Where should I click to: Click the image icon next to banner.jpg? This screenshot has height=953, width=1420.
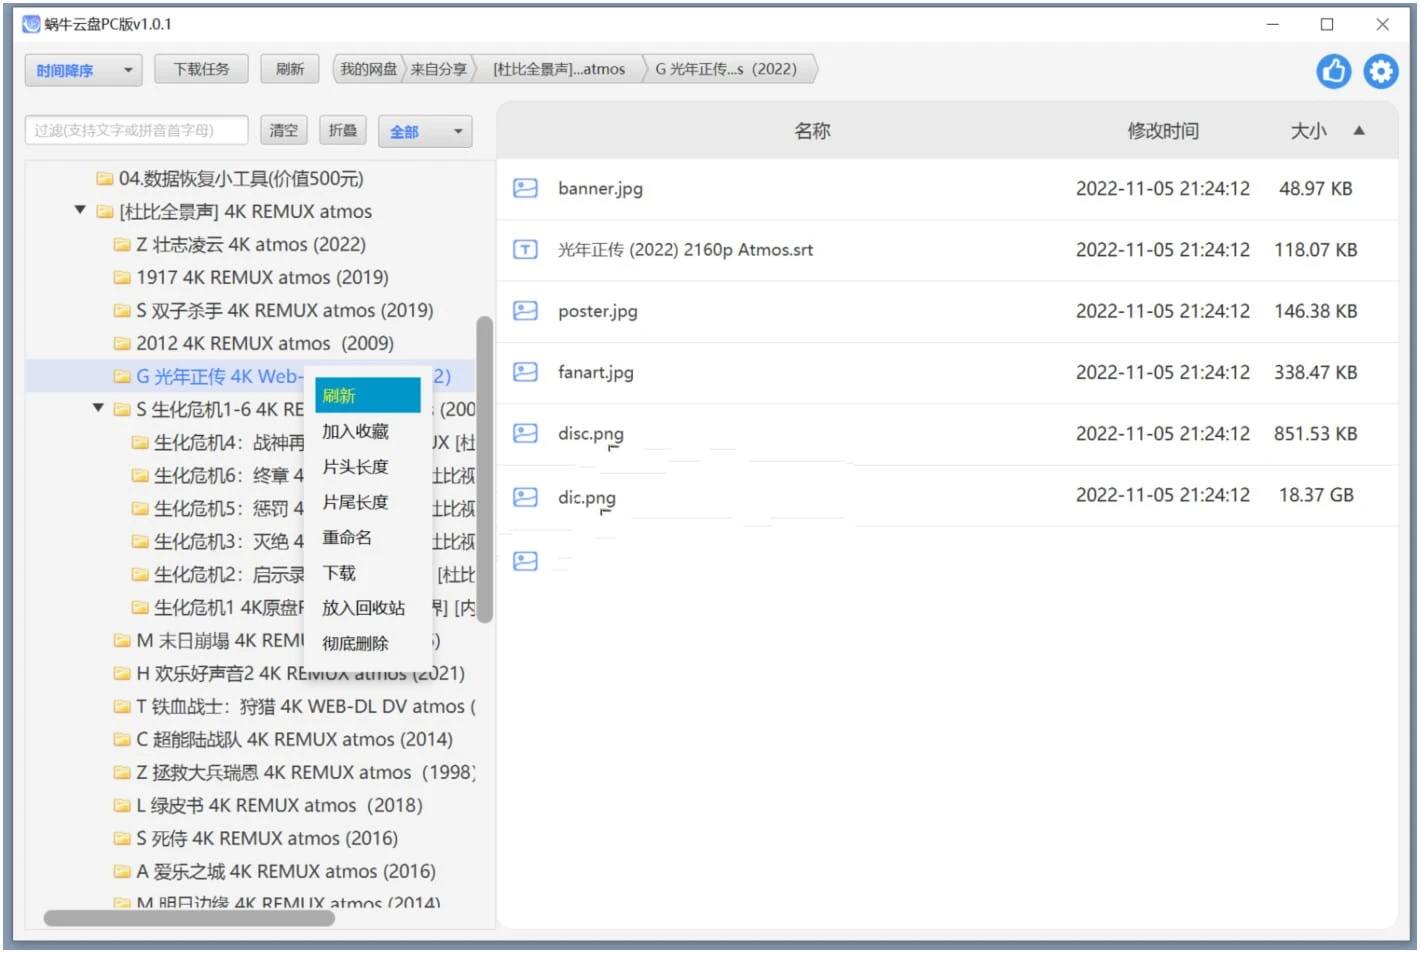tap(525, 188)
